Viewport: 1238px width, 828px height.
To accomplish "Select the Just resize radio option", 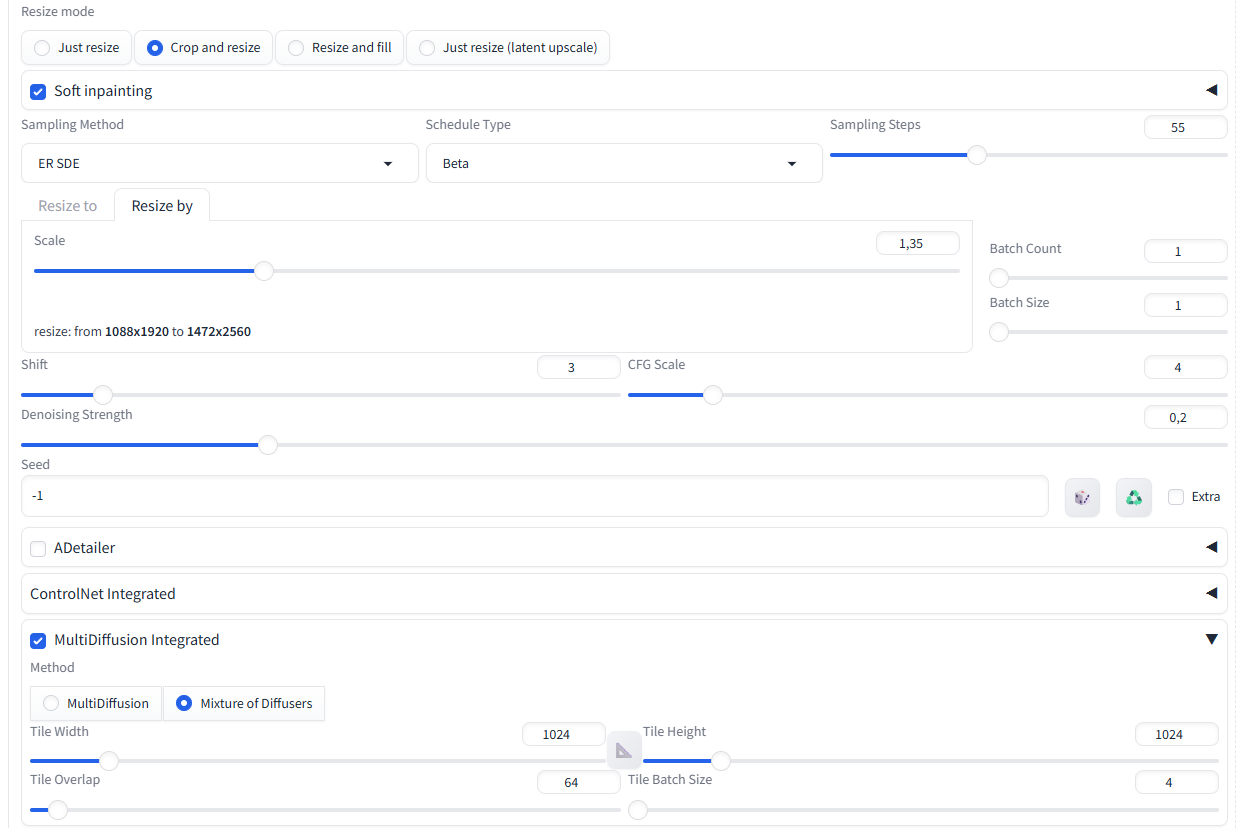I will (76, 47).
